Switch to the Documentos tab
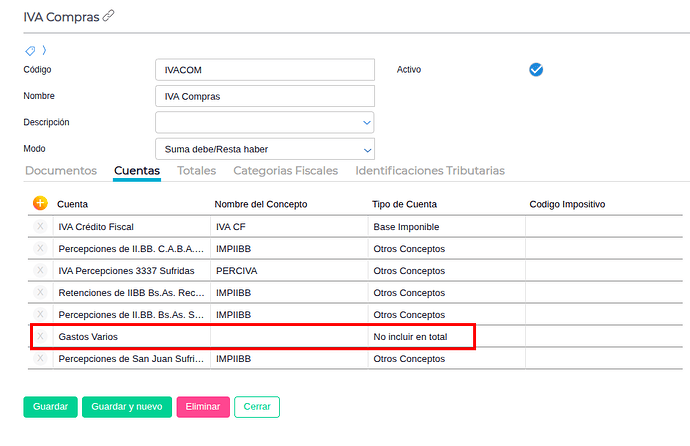Image resolution: width=690 pixels, height=446 pixels. [61, 171]
